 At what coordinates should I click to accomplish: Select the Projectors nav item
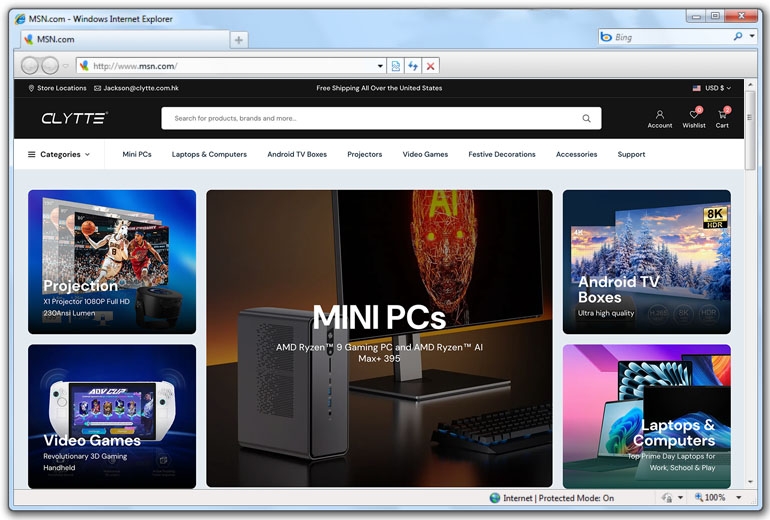click(364, 154)
